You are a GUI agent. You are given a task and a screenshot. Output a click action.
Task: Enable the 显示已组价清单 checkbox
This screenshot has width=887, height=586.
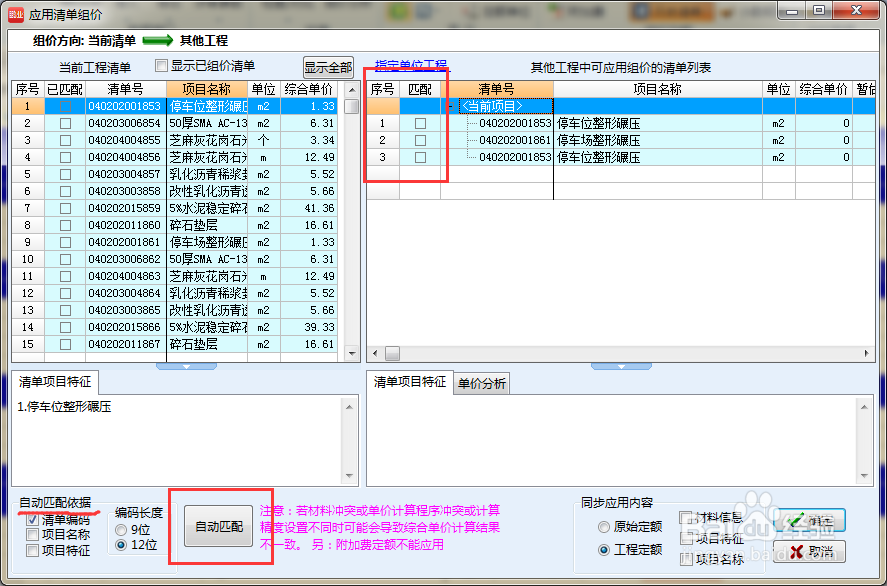point(161,64)
